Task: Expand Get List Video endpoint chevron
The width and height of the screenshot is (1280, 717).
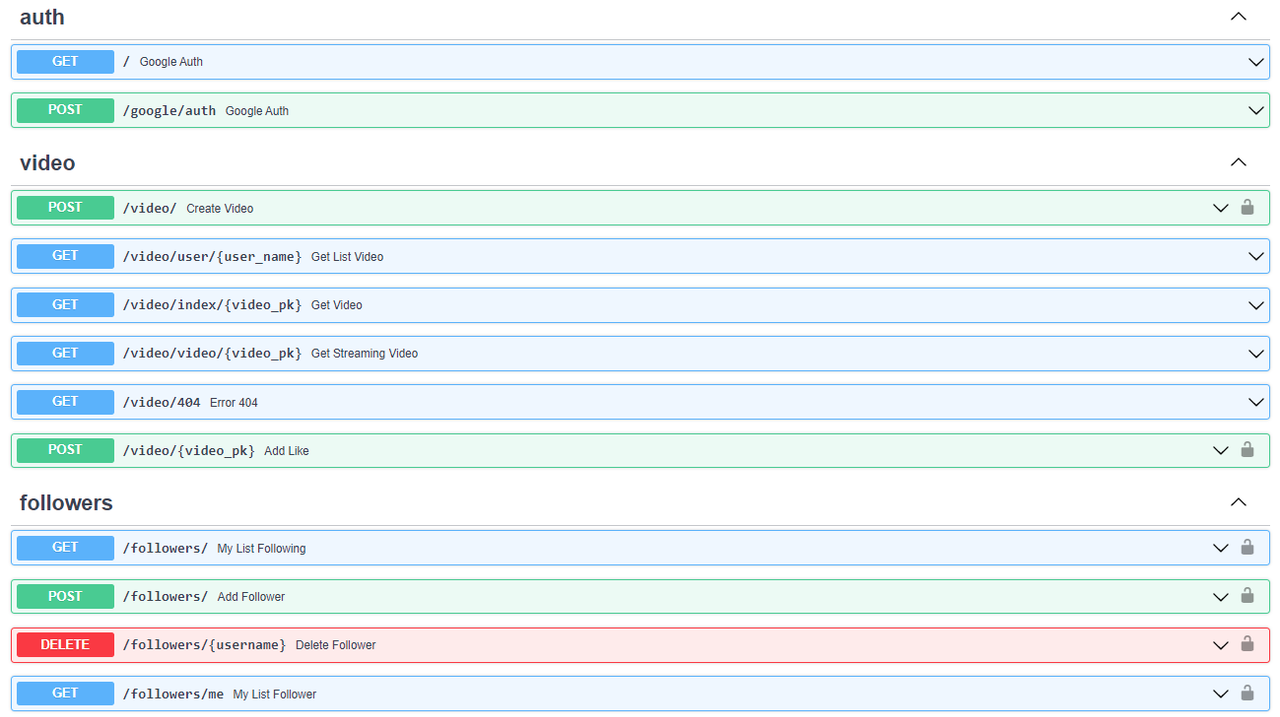Action: pos(1257,256)
